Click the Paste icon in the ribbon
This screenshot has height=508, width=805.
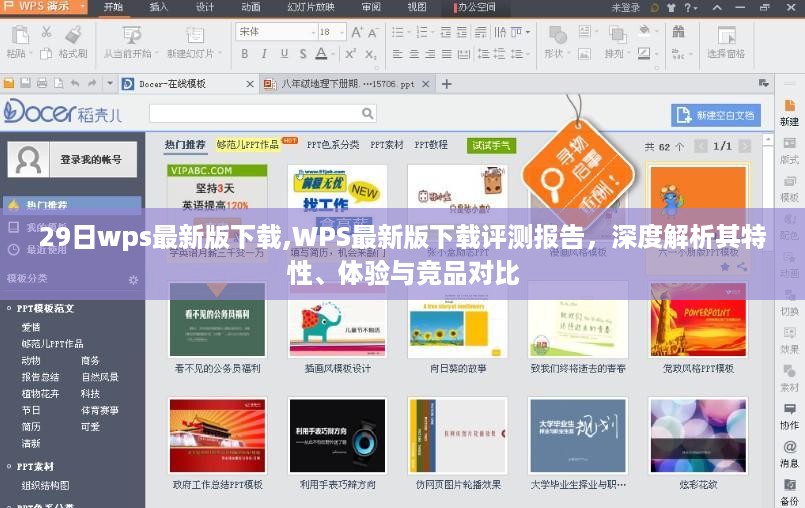click(17, 34)
